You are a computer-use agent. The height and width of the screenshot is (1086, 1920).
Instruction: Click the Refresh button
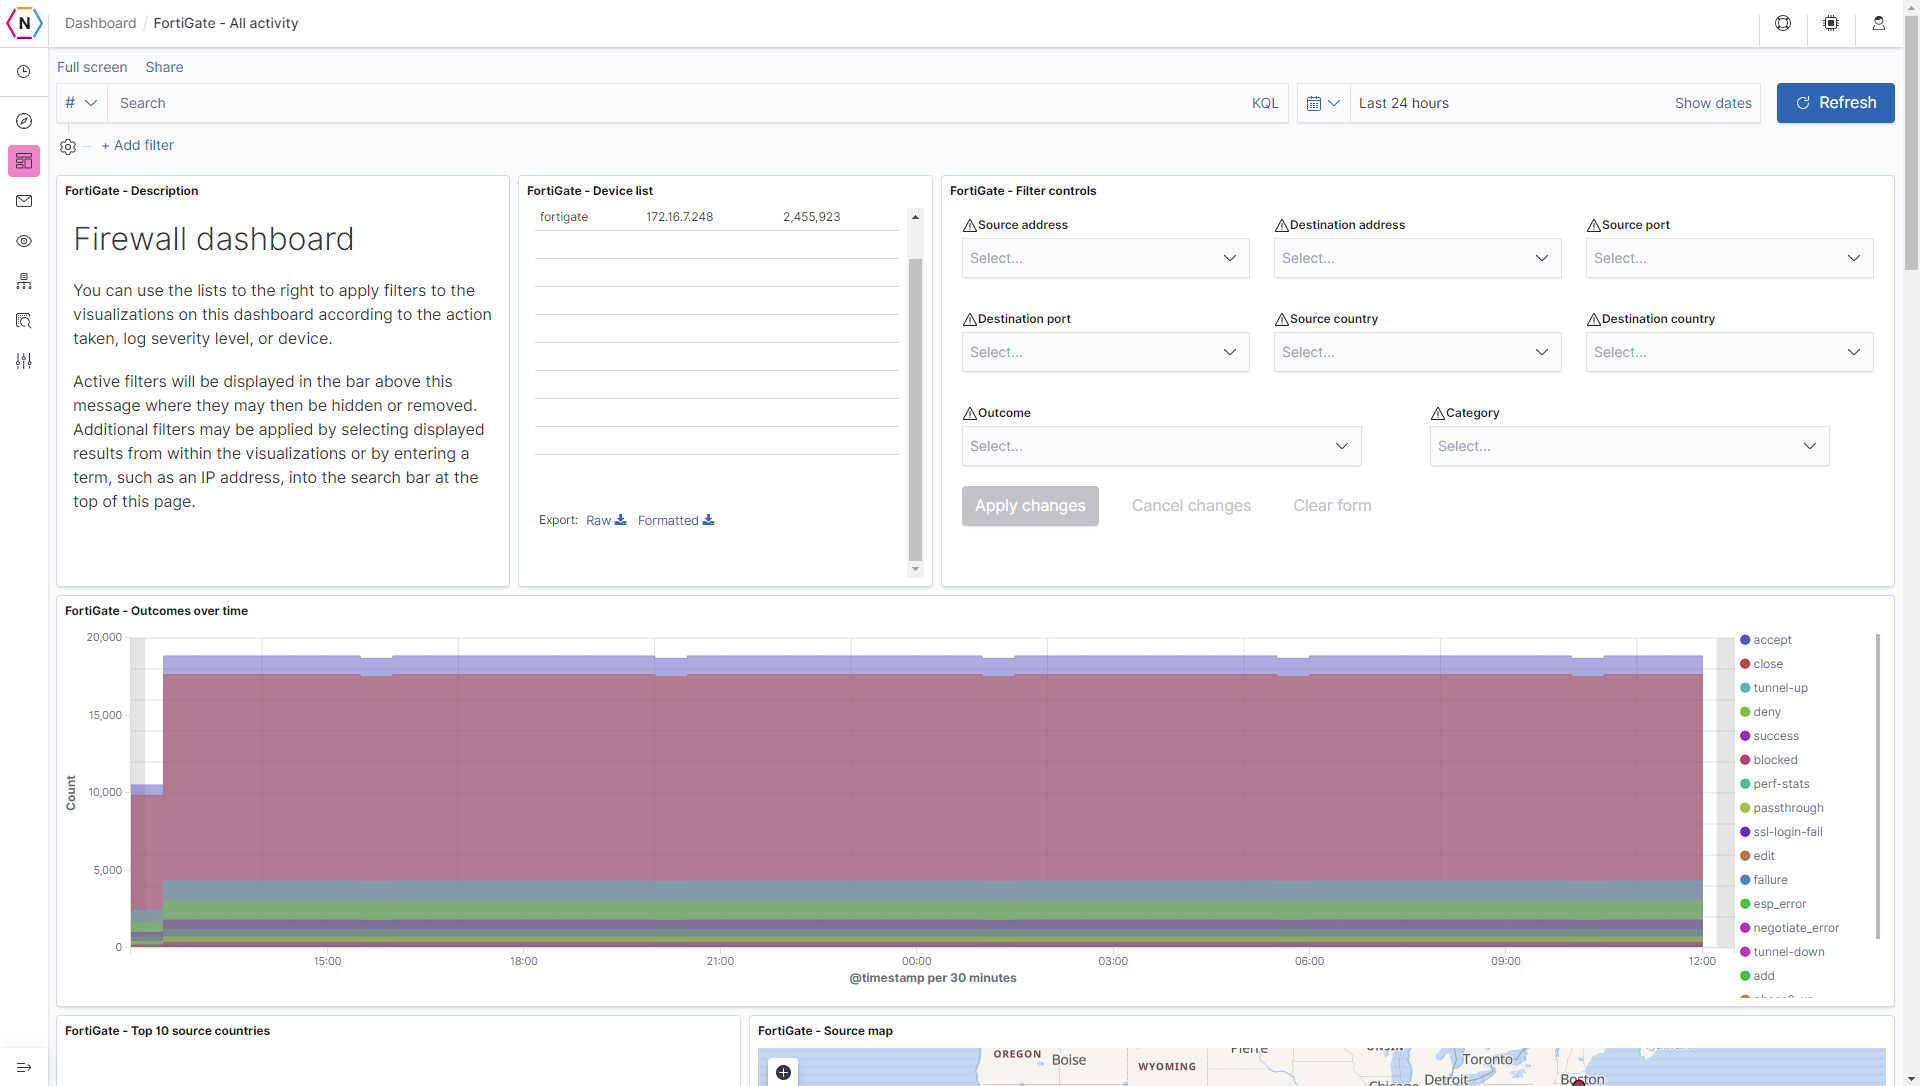point(1835,103)
